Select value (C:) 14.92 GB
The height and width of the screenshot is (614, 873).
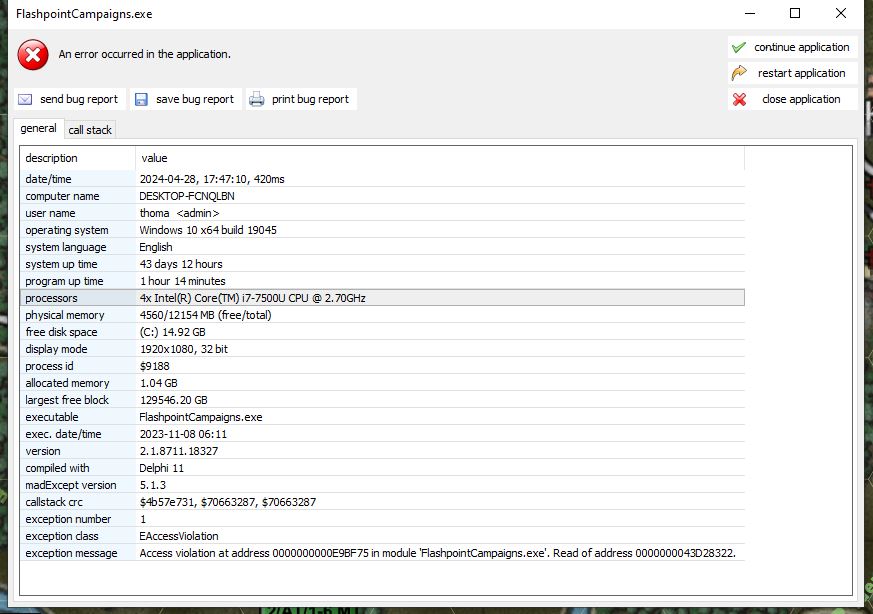[x=173, y=332]
